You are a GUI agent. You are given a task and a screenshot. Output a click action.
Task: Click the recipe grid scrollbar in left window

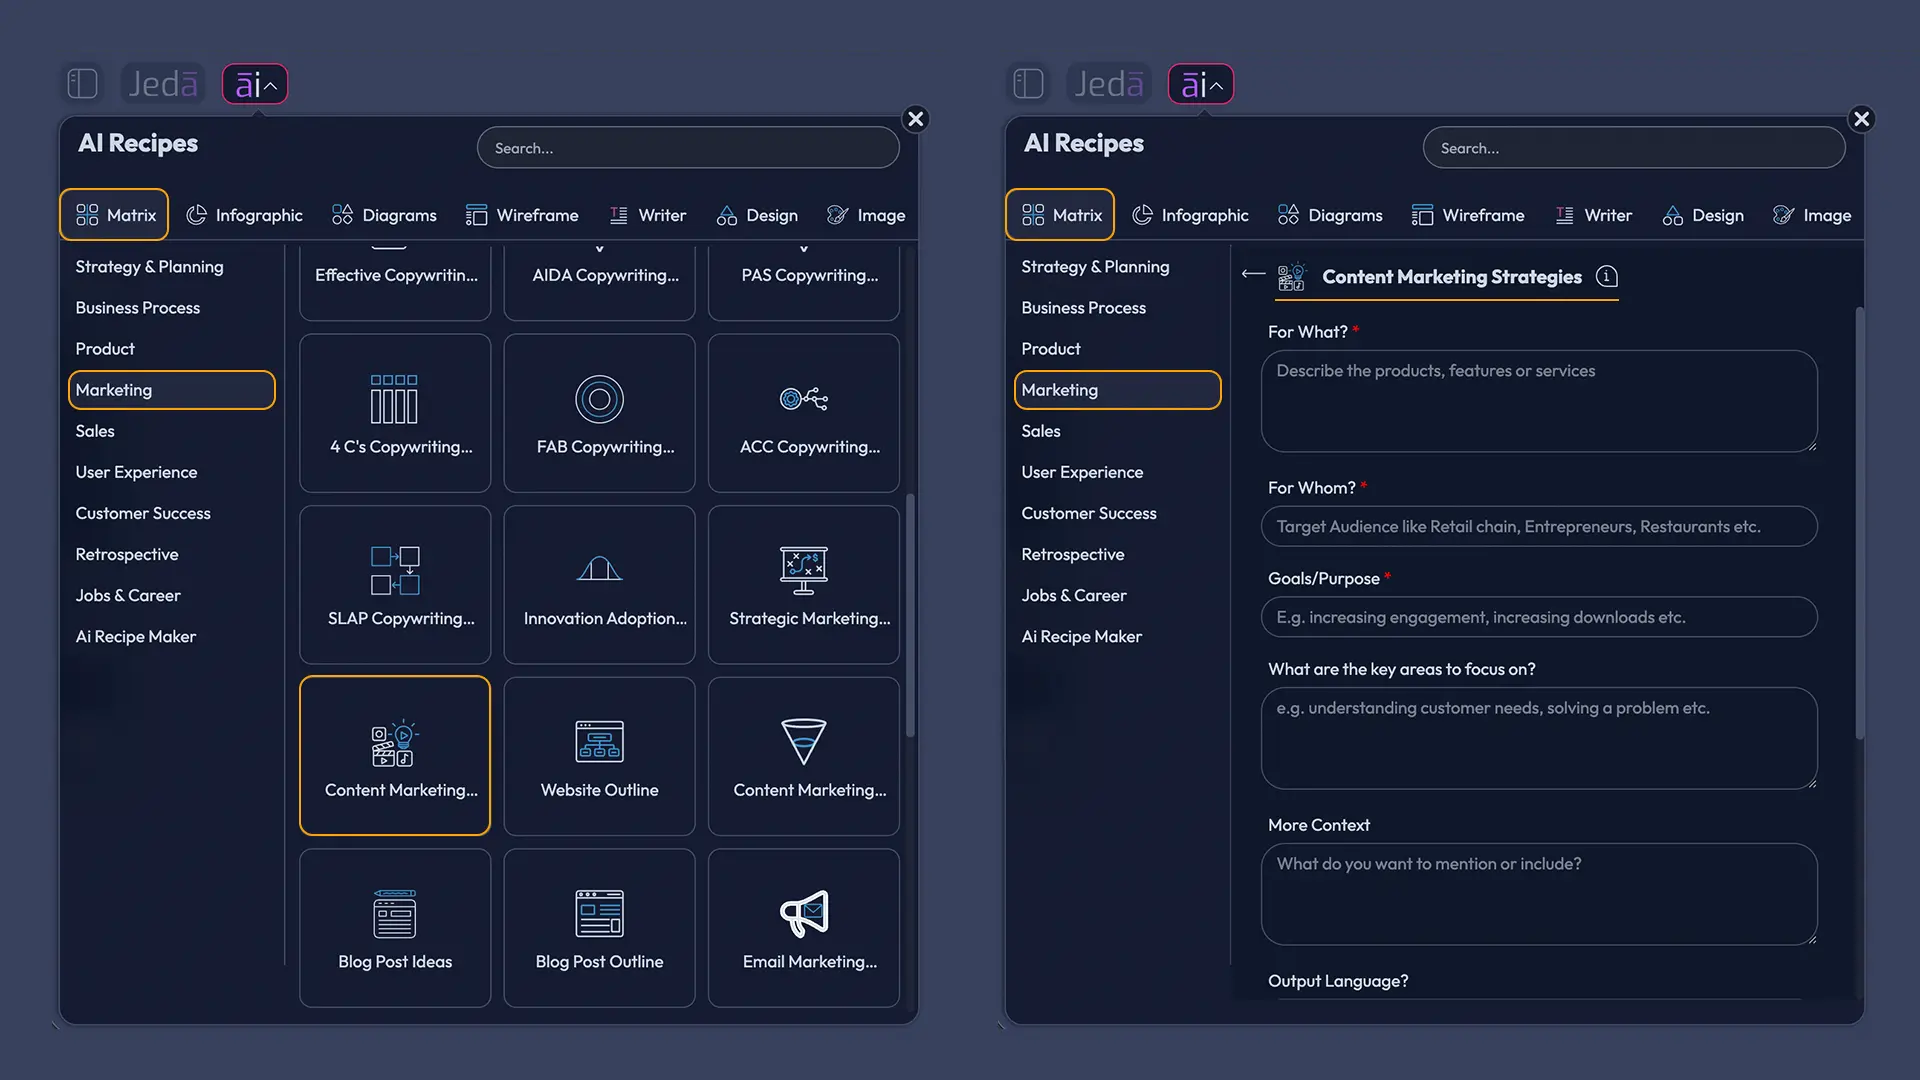pyautogui.click(x=910, y=615)
